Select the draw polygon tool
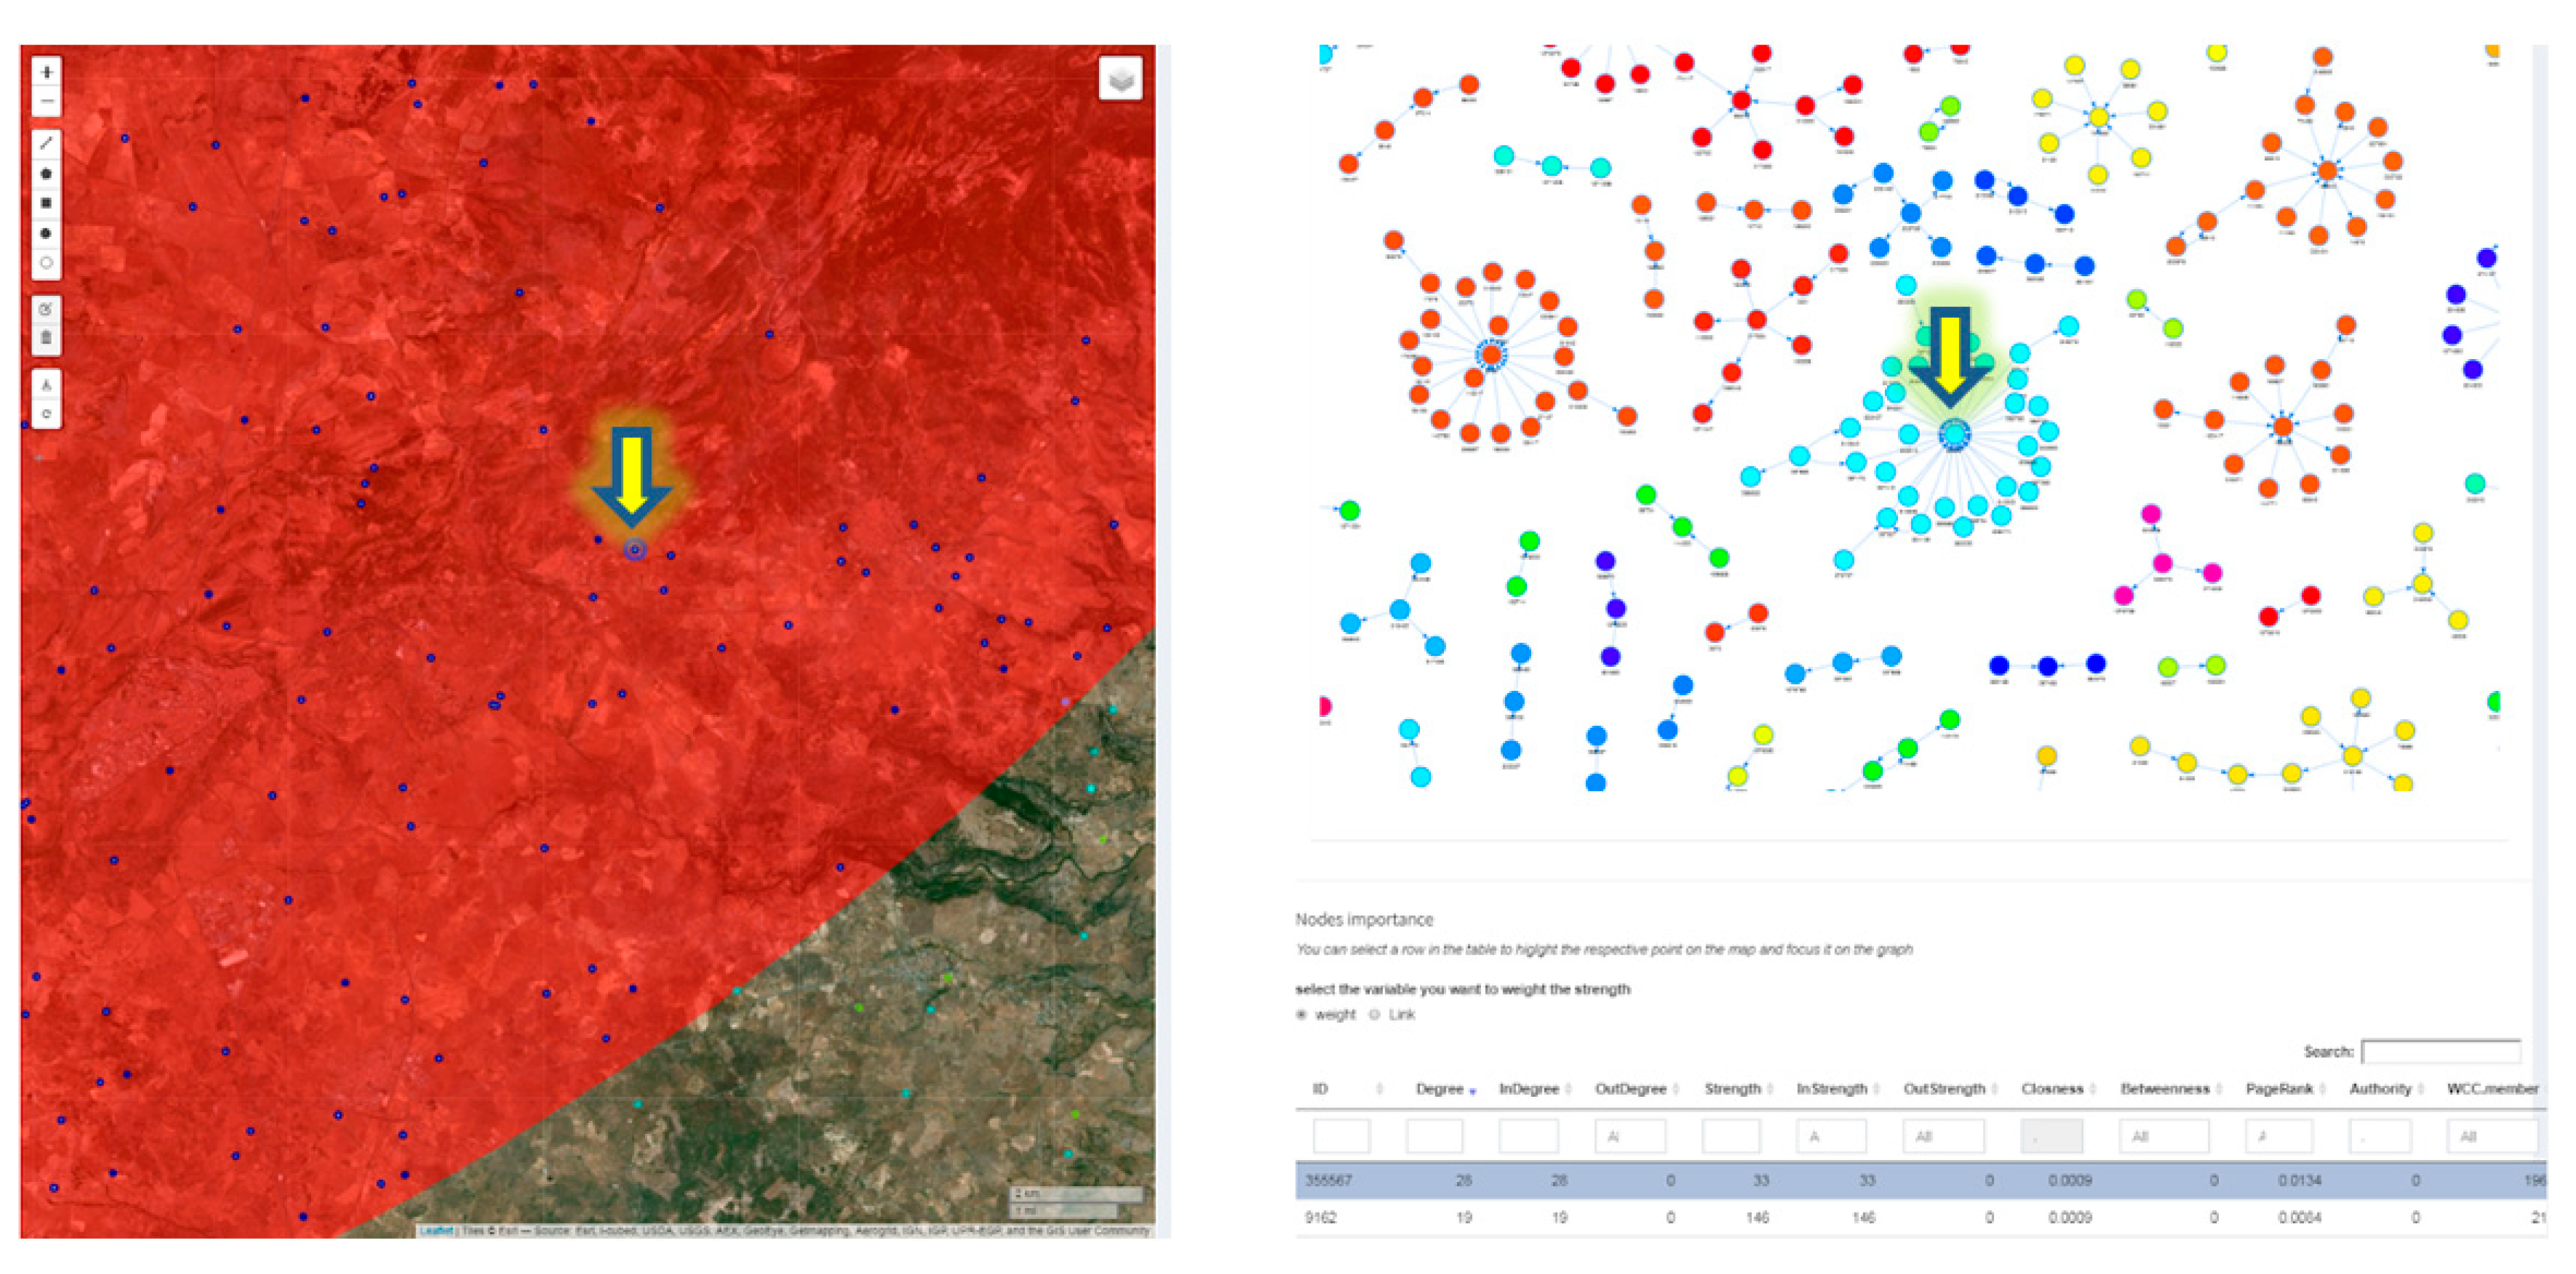Viewport: 2576px width, 1274px height. (x=46, y=174)
